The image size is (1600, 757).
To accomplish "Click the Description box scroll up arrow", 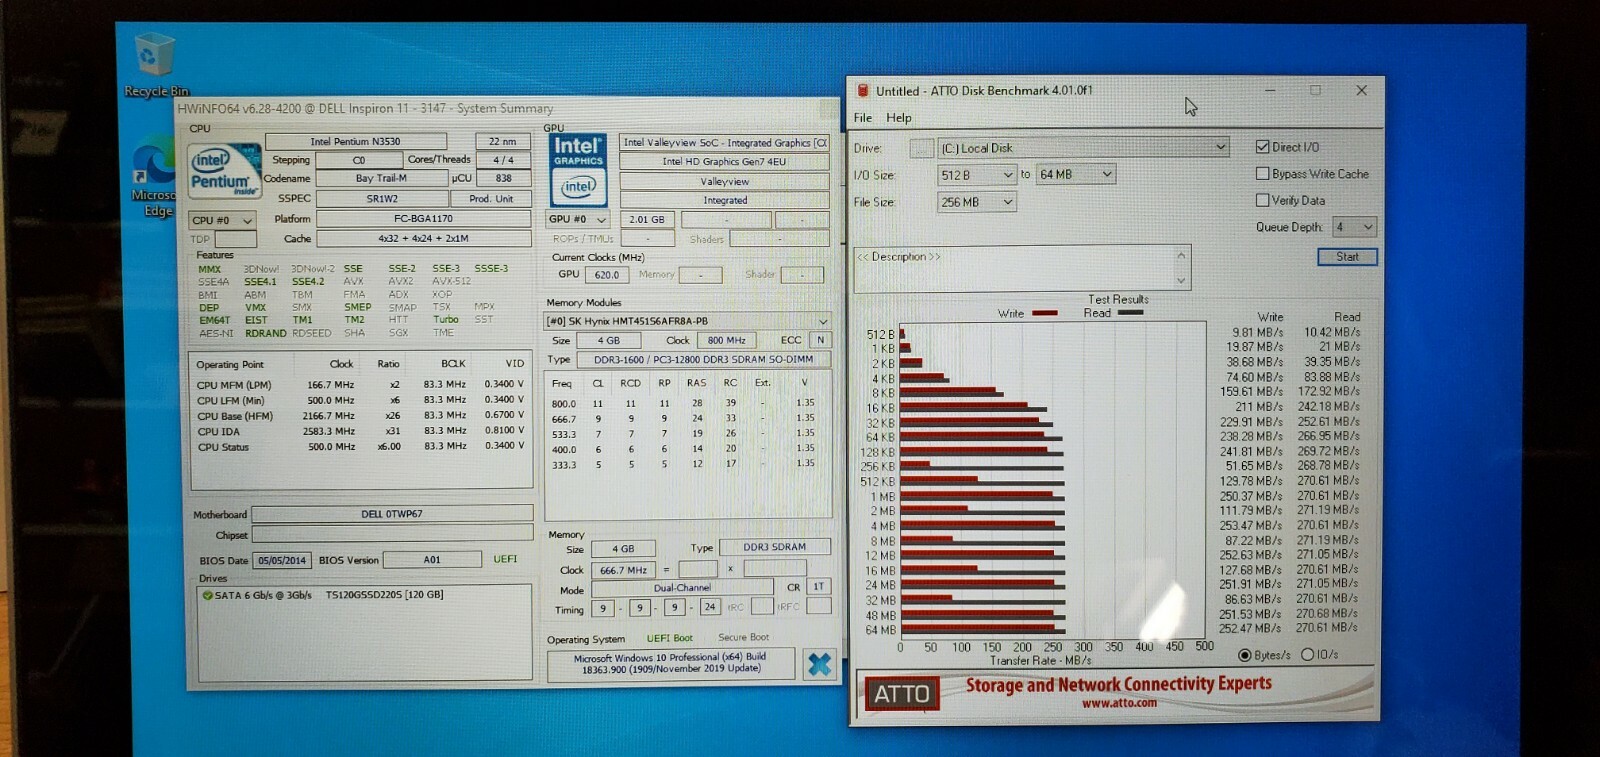I will pos(1181,255).
